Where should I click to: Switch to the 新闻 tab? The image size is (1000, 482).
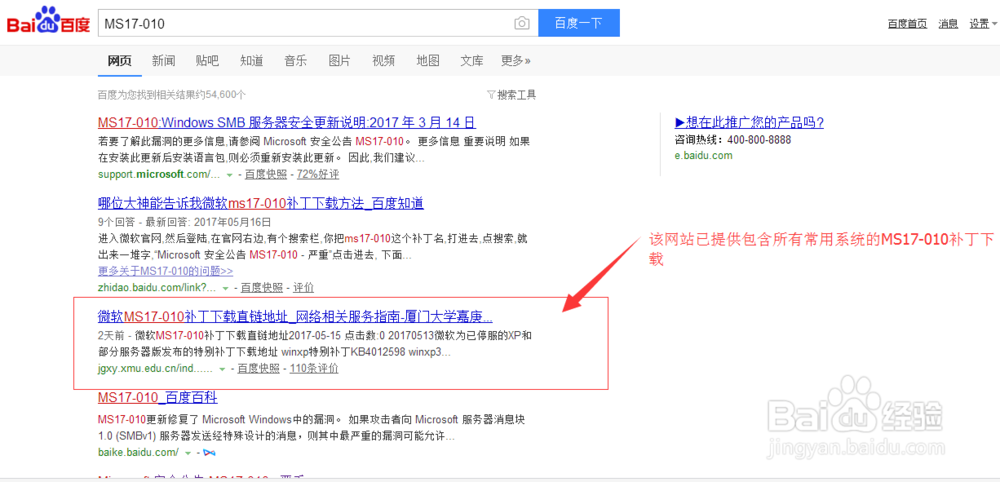click(x=164, y=61)
